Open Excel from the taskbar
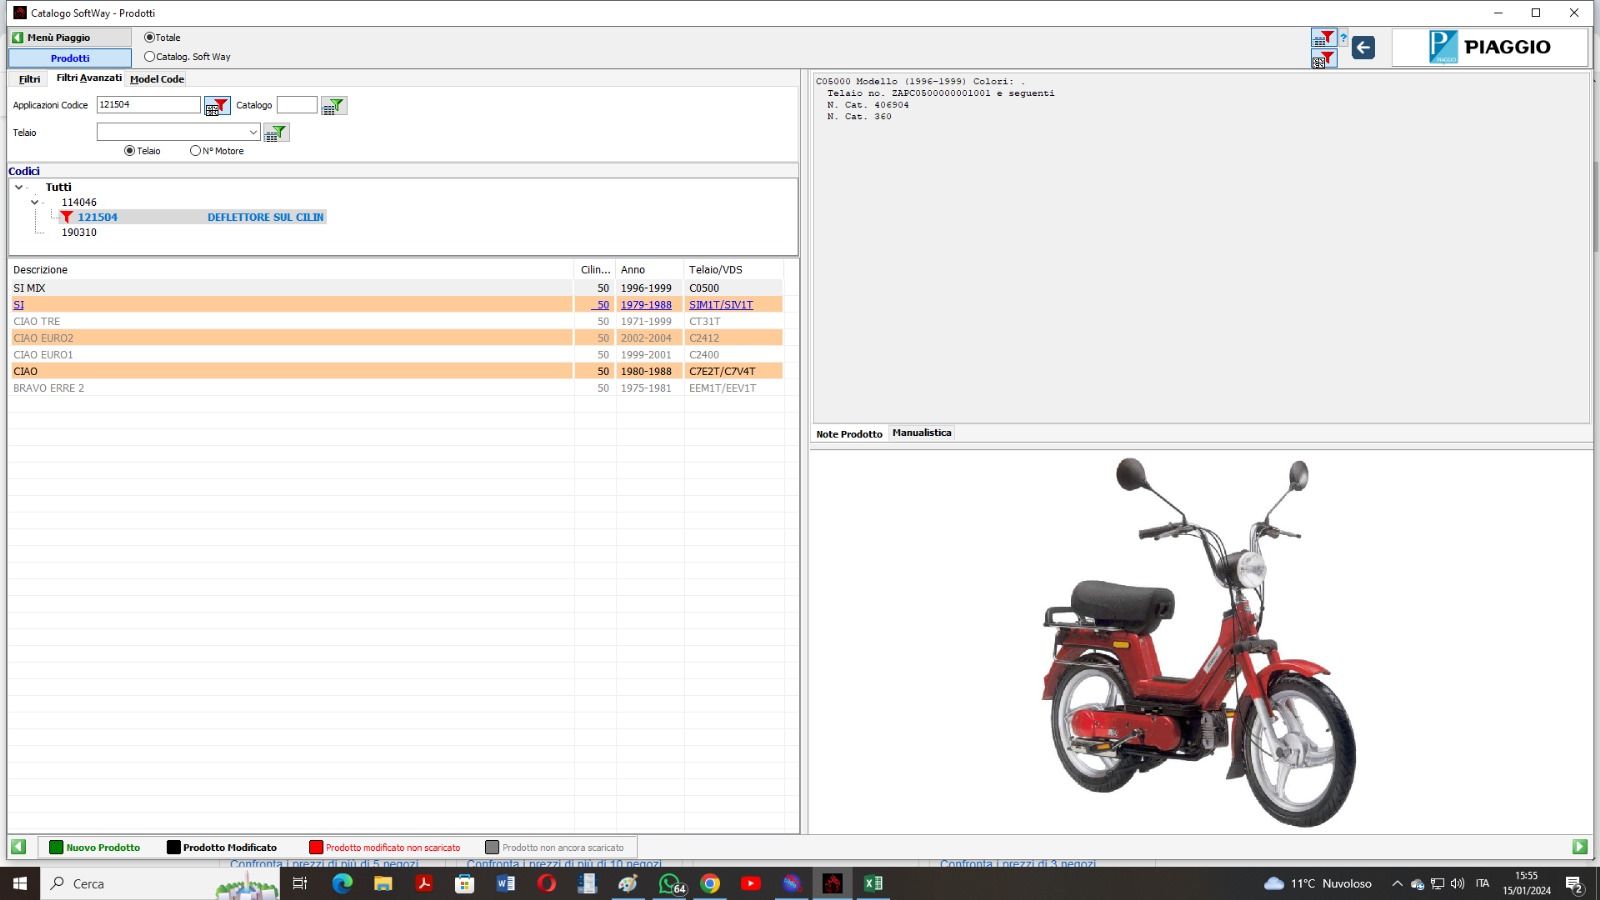The image size is (1600, 900). point(873,883)
